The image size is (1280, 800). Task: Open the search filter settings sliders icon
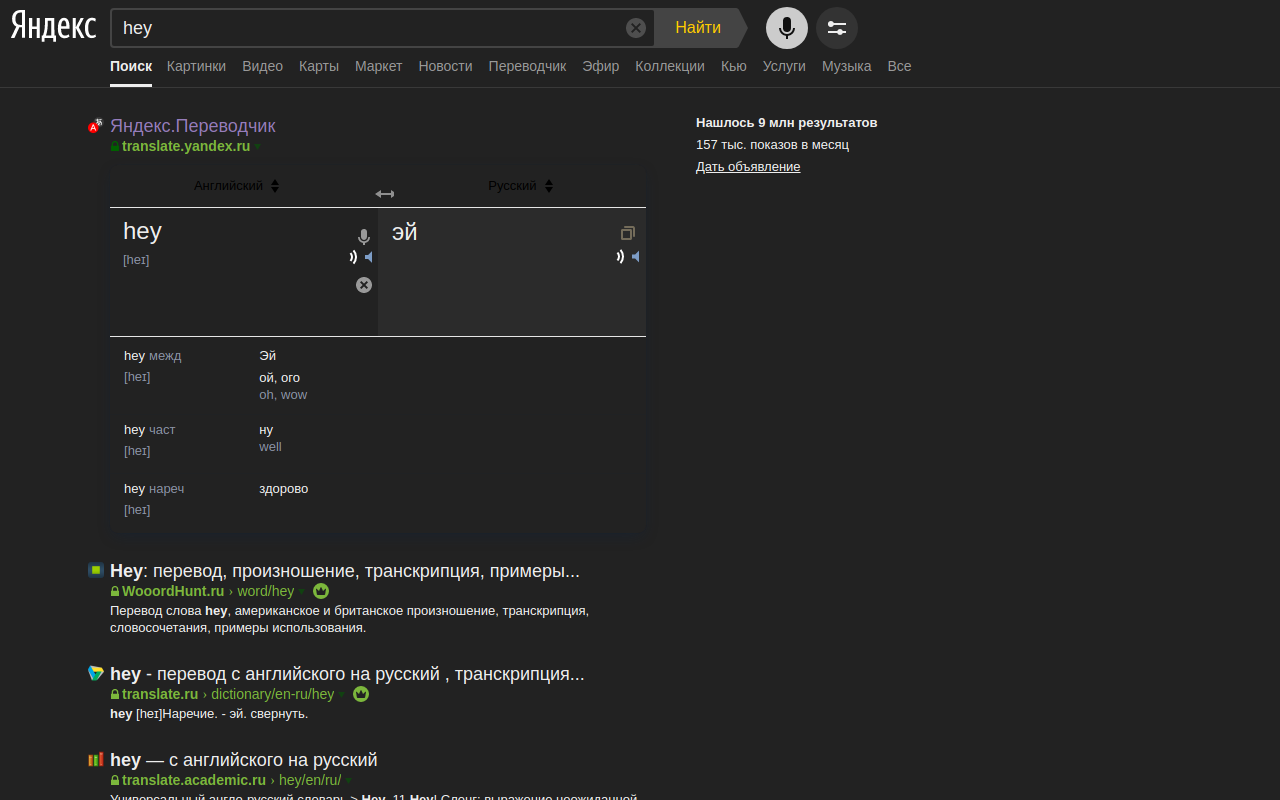coord(837,28)
